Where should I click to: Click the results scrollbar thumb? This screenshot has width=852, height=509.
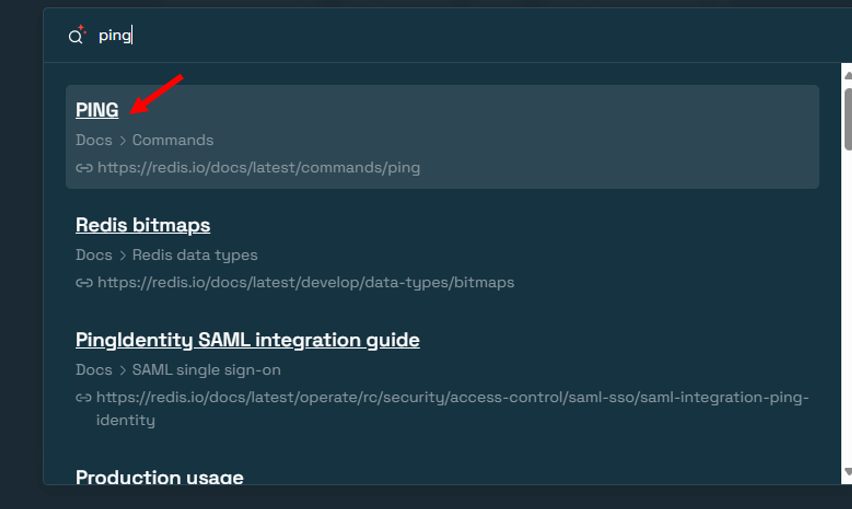pos(848,118)
